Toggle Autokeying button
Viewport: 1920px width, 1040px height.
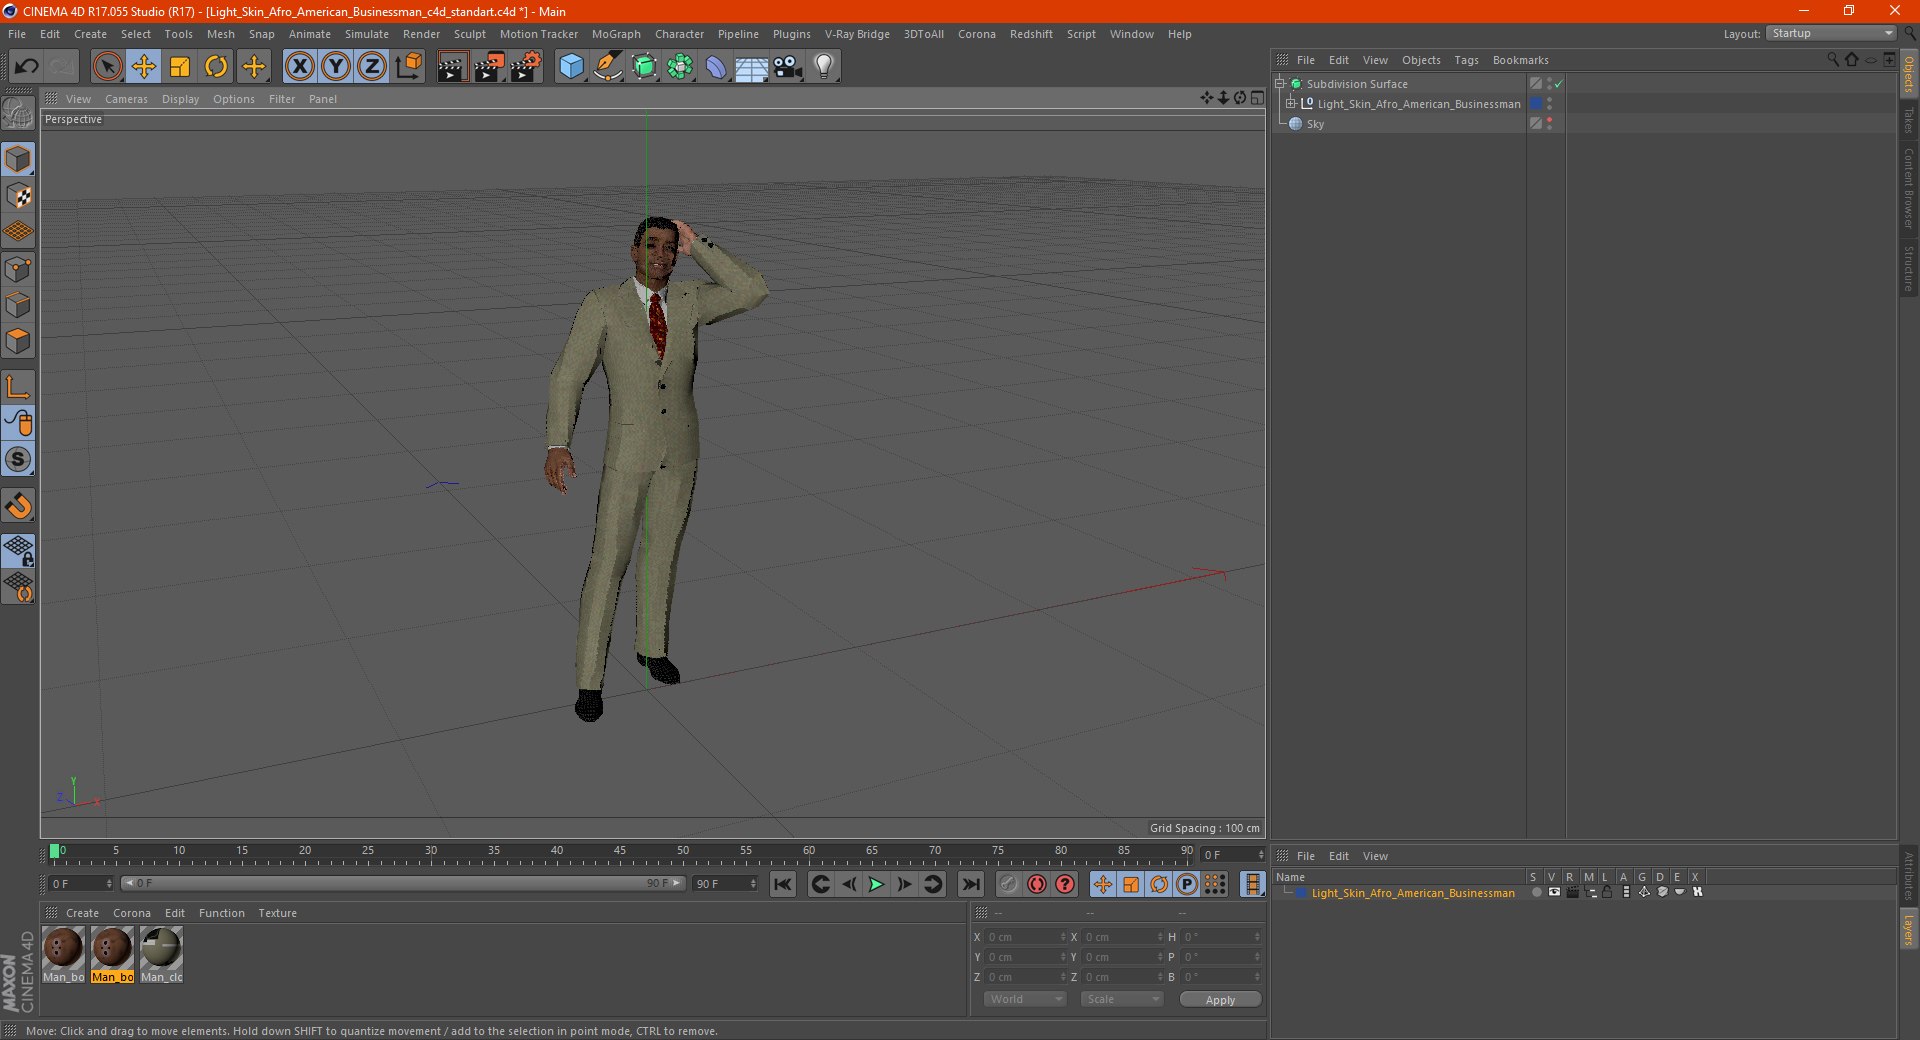coord(1037,884)
